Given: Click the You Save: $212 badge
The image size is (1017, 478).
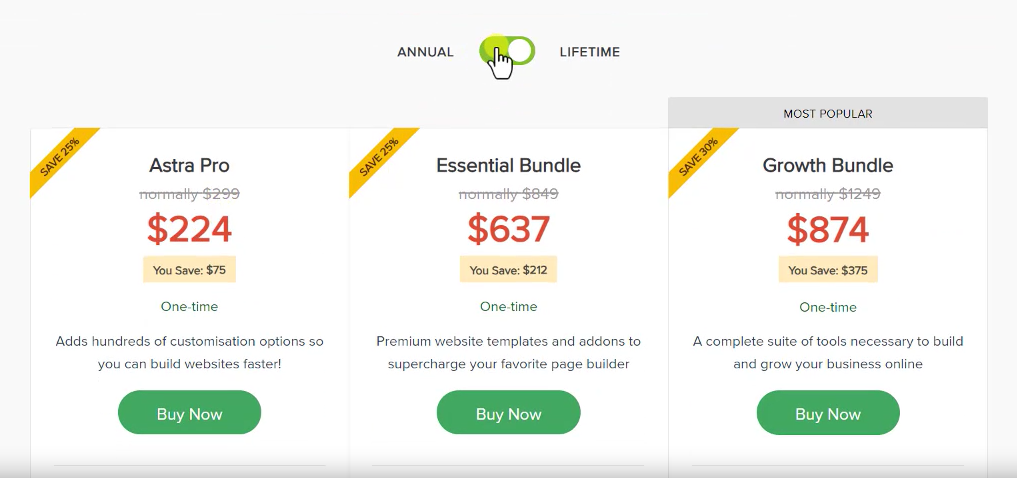Looking at the screenshot, I should coord(508,270).
